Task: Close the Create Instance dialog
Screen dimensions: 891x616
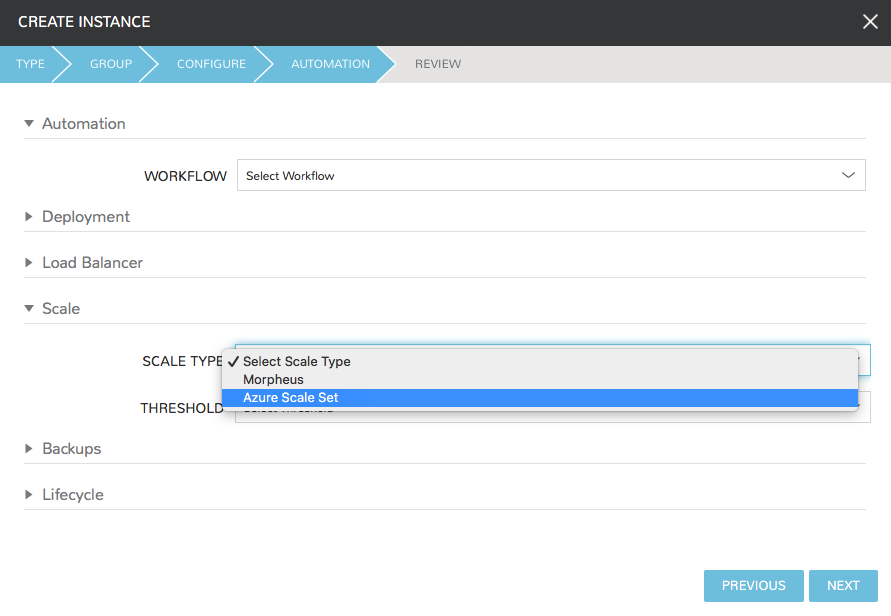Action: tap(870, 22)
